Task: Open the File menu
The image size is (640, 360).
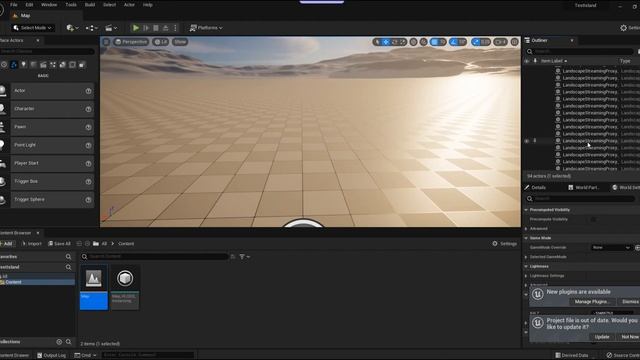Action: [13, 5]
